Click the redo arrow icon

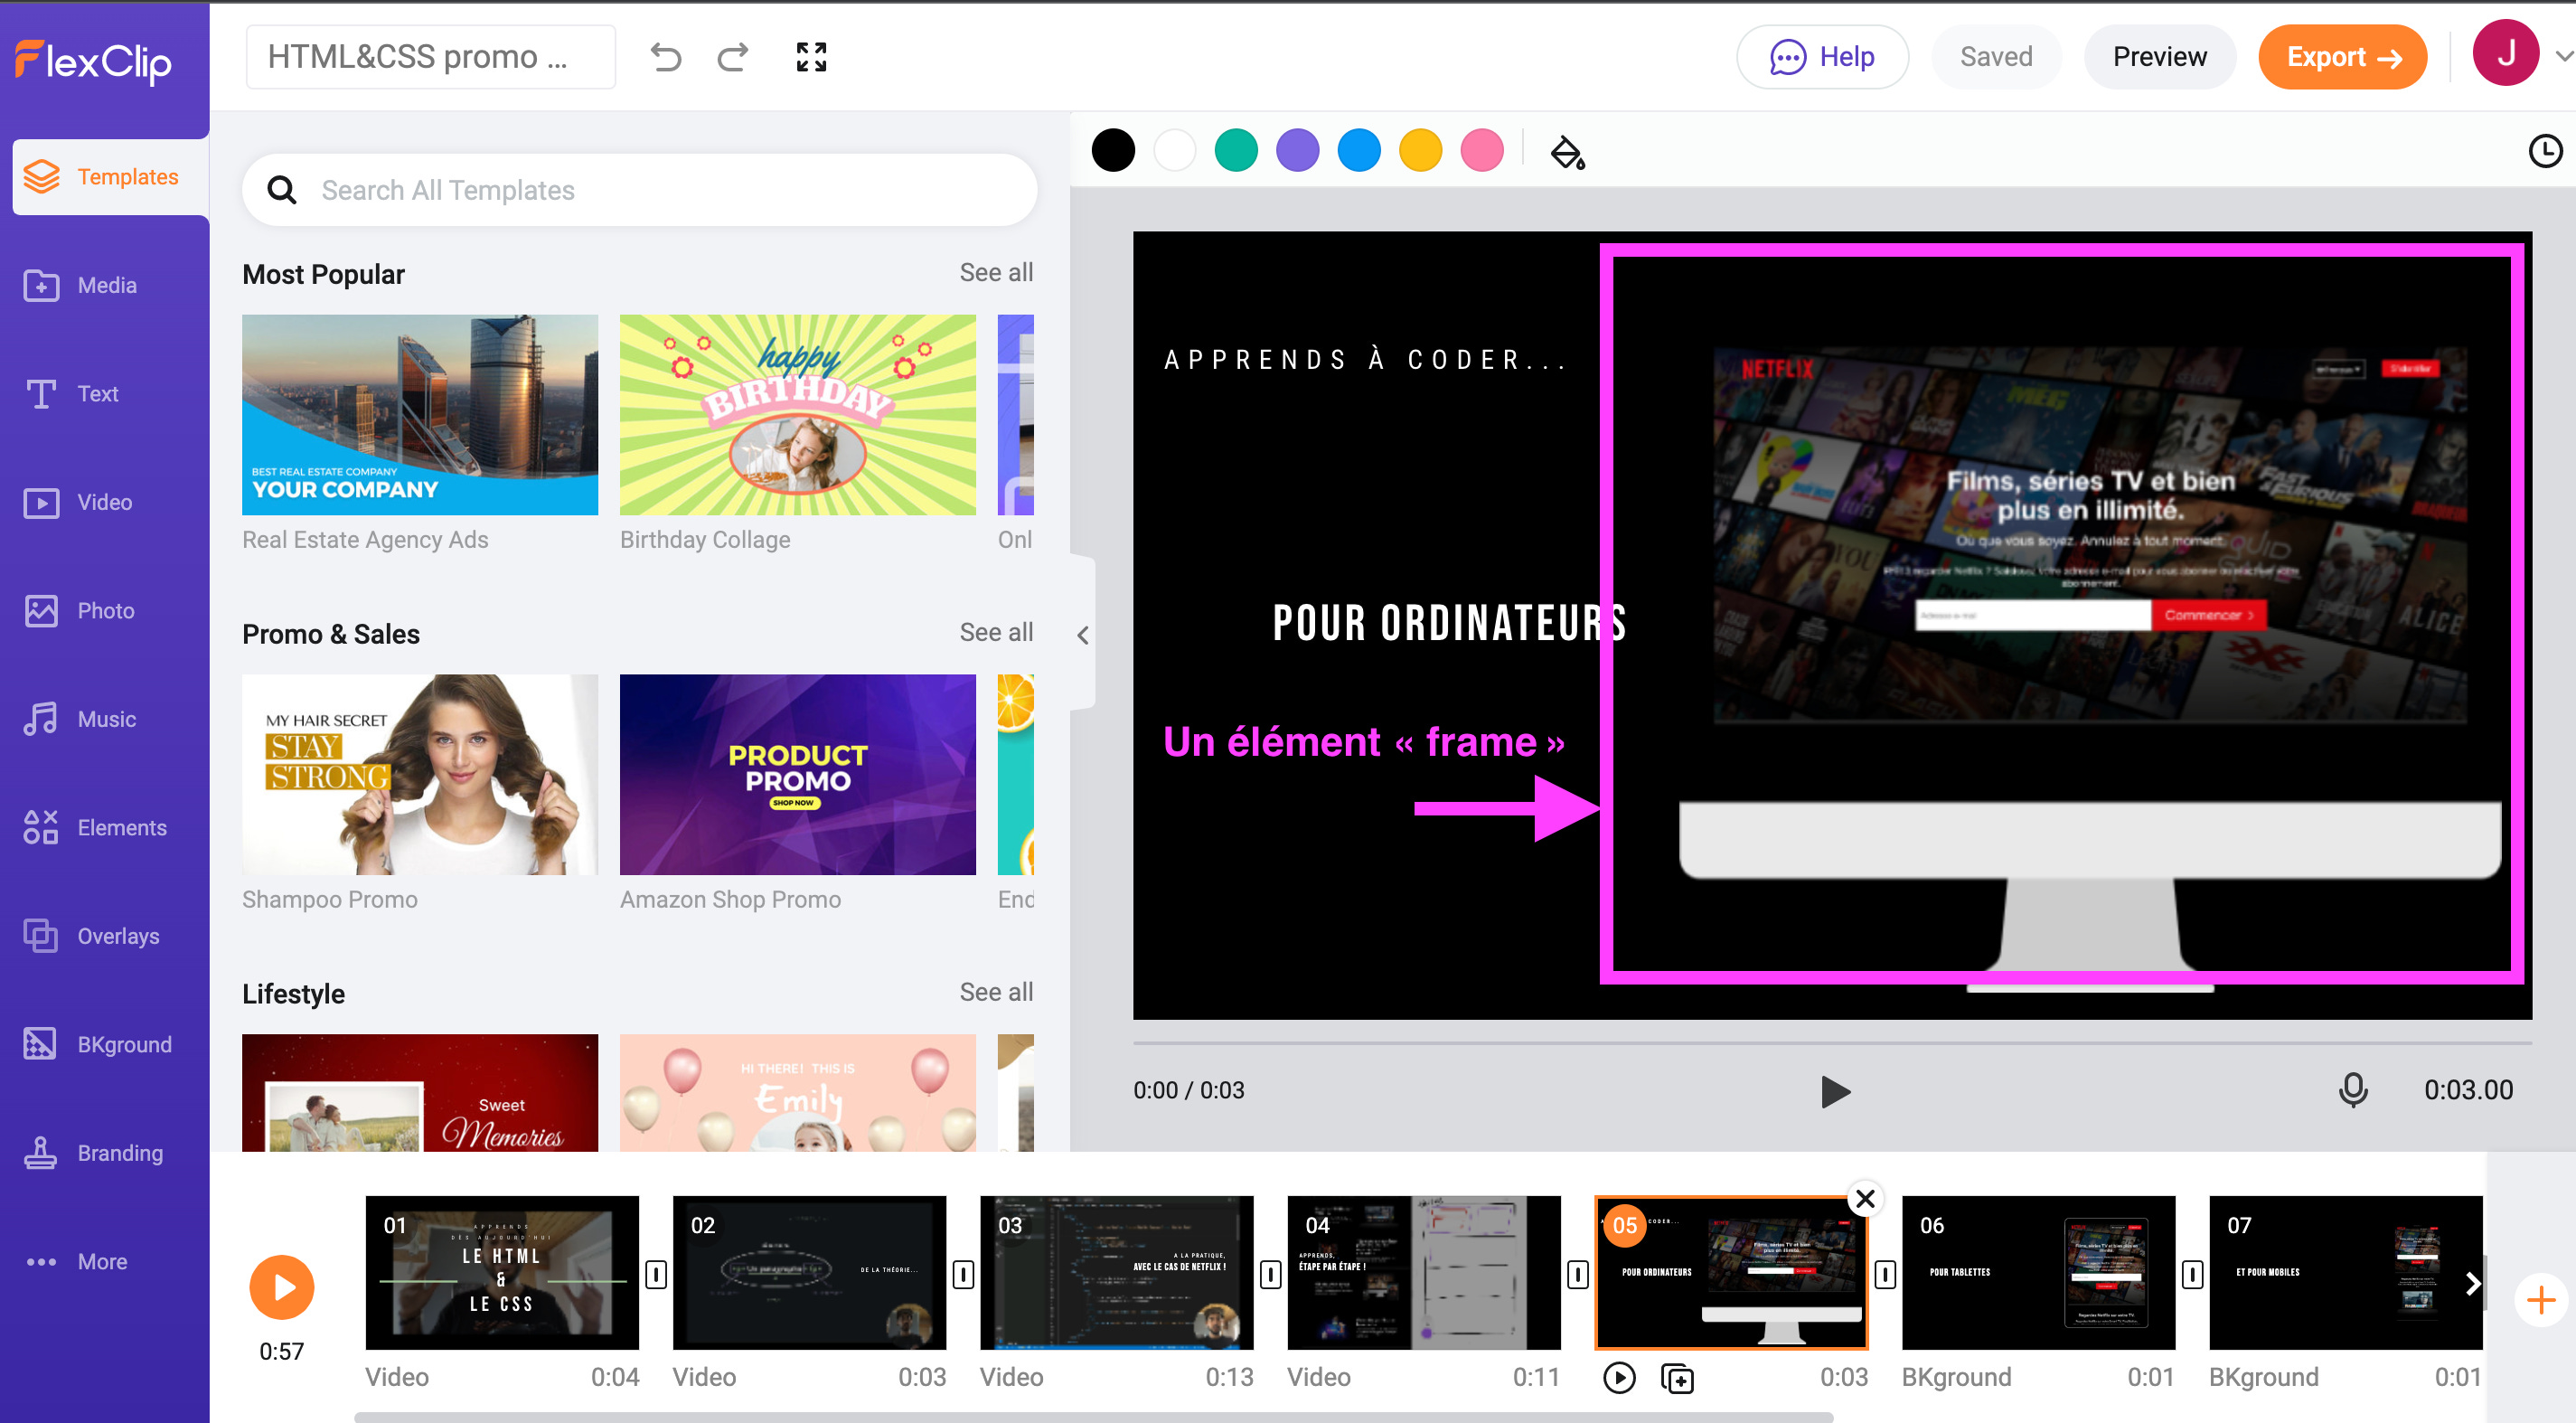coord(733,57)
